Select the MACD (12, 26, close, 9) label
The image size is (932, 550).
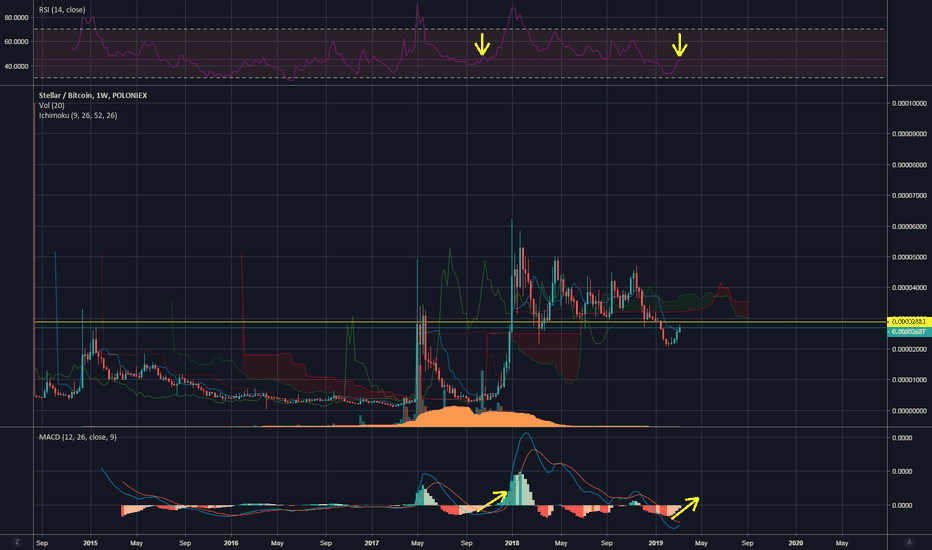pos(78,437)
